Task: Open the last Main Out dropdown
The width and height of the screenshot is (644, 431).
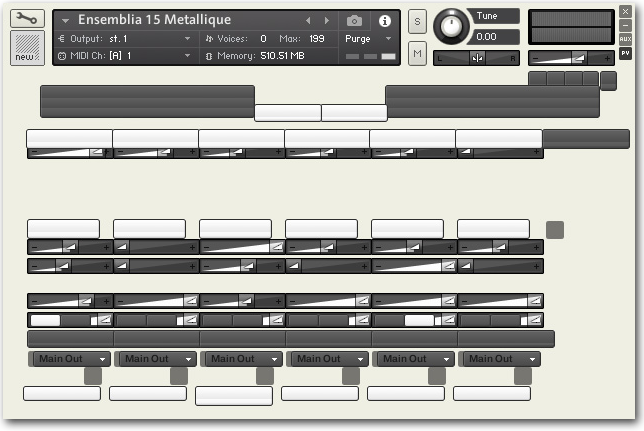Action: [x=501, y=359]
